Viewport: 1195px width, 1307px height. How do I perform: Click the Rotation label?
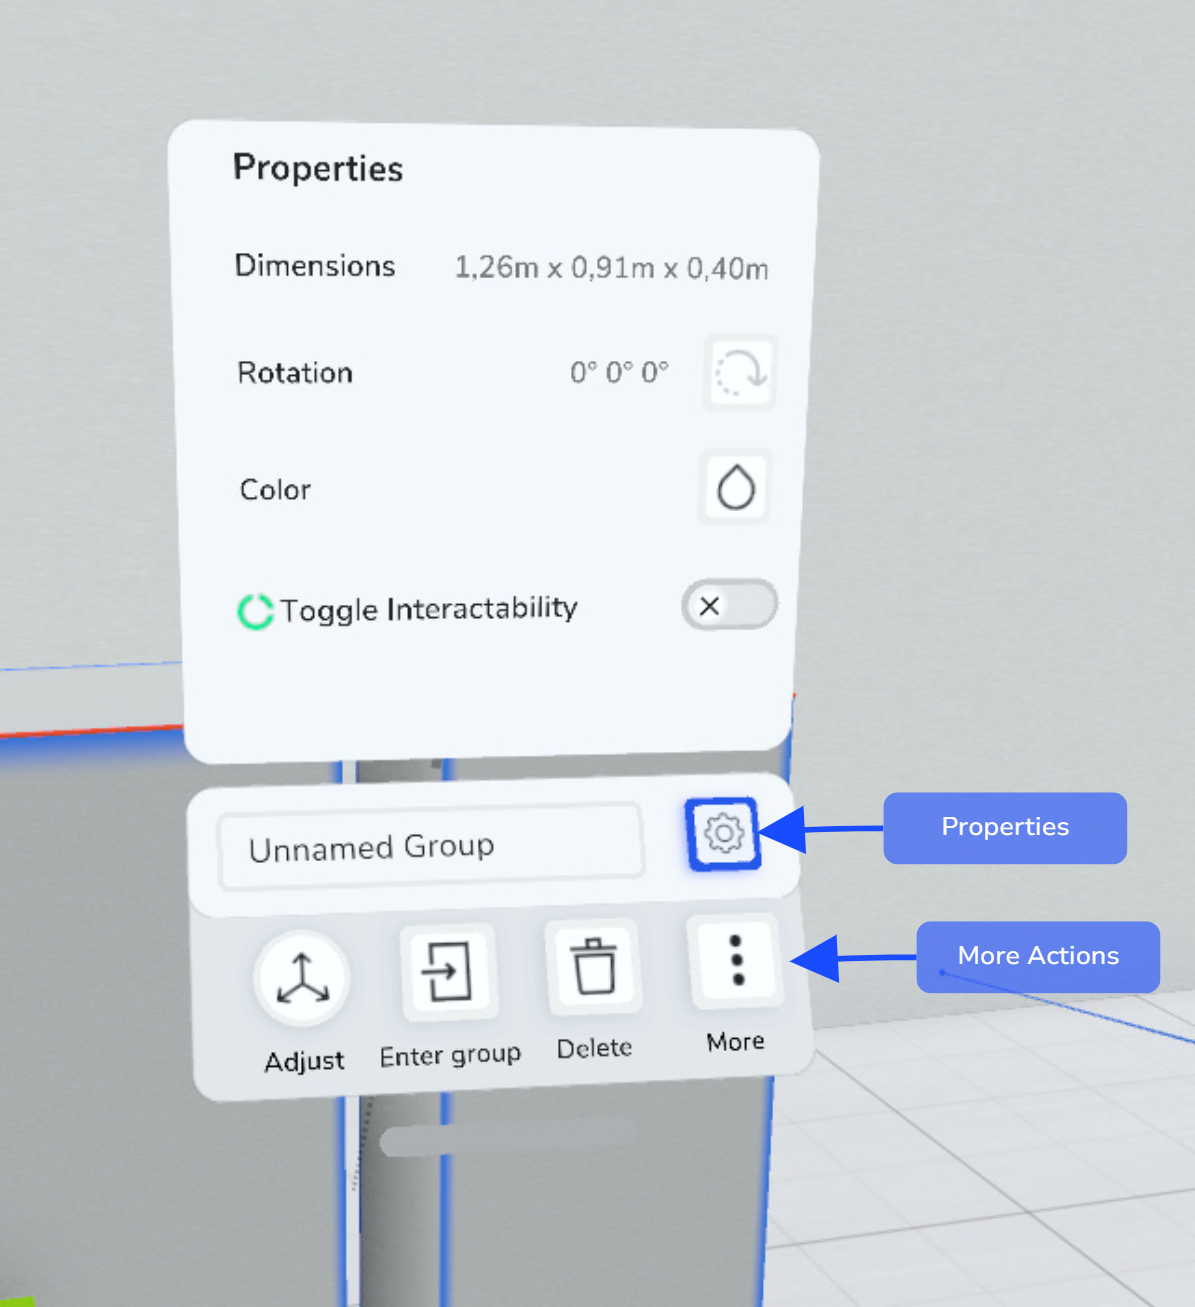click(295, 373)
